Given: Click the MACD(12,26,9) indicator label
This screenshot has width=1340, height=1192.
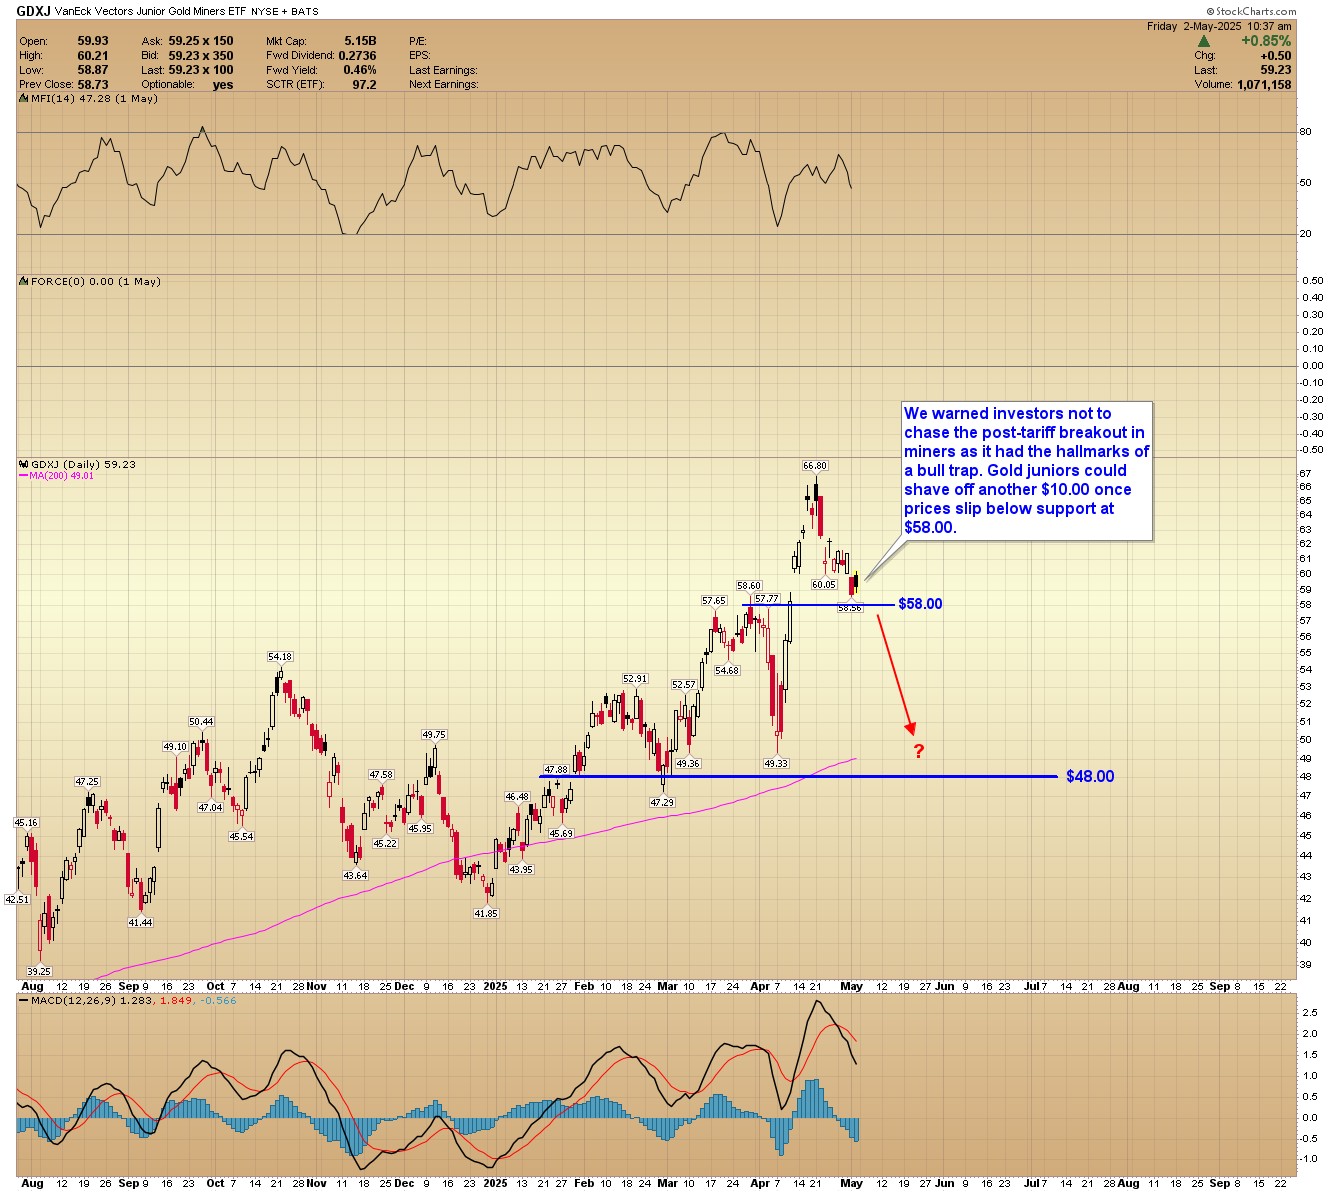Looking at the screenshot, I should pyautogui.click(x=76, y=1000).
